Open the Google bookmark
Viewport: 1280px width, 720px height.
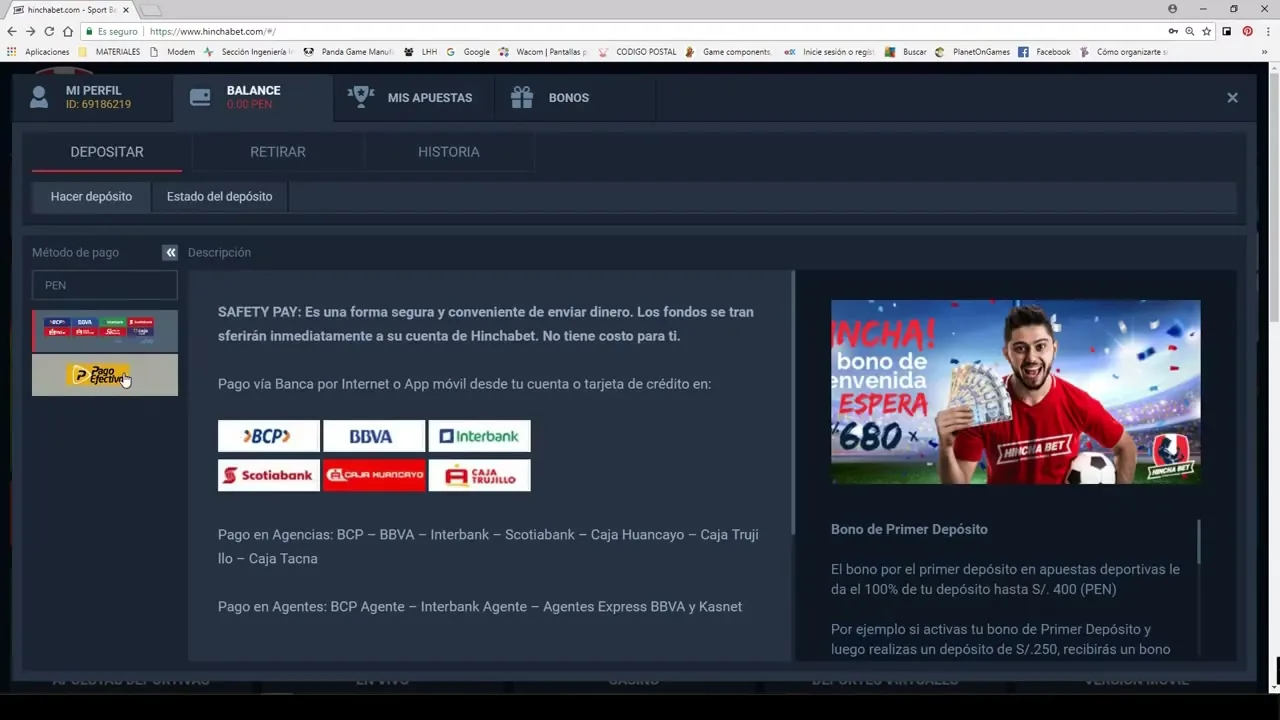coord(468,52)
